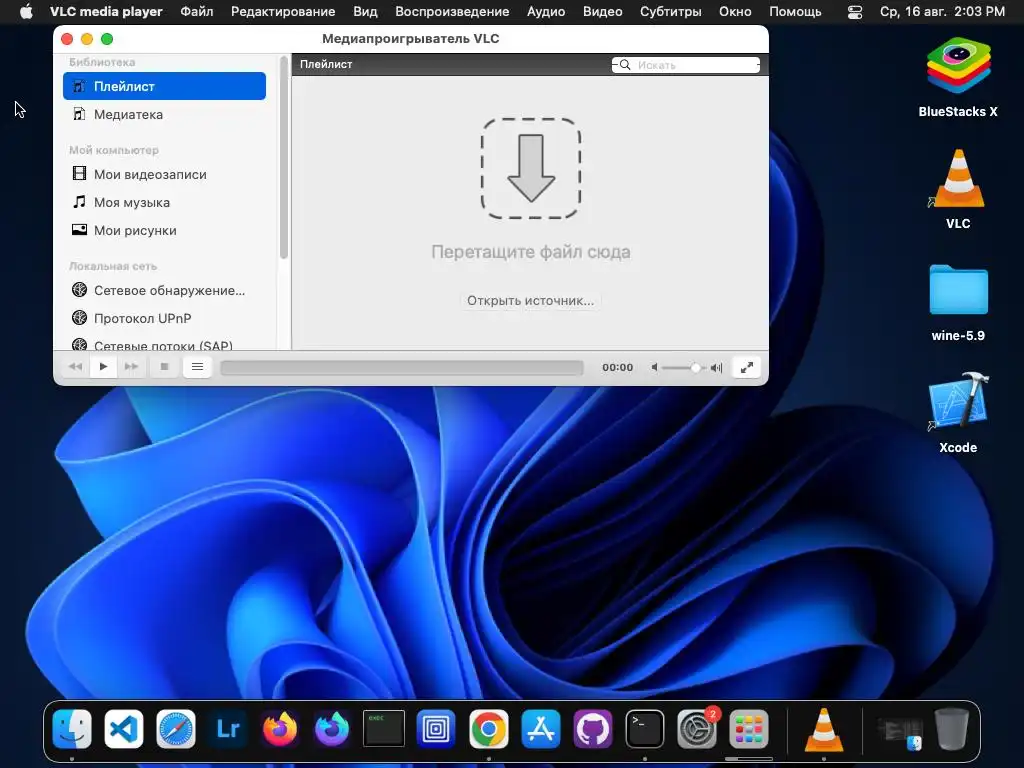The width and height of the screenshot is (1024, 768).
Task: Select Сетевые потоки (SAP) entry
Action: [164, 344]
